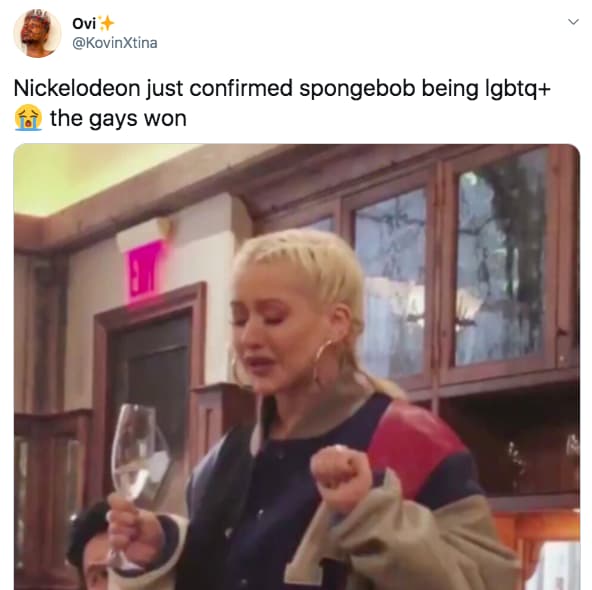Click the phrase "the gays won"

(x=118, y=119)
